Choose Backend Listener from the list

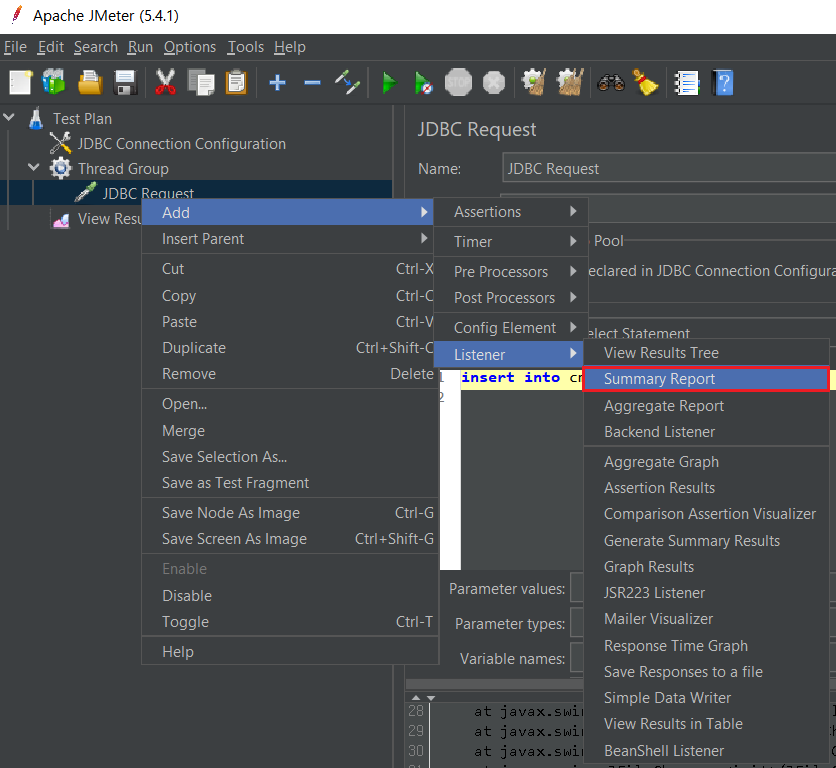706,431
